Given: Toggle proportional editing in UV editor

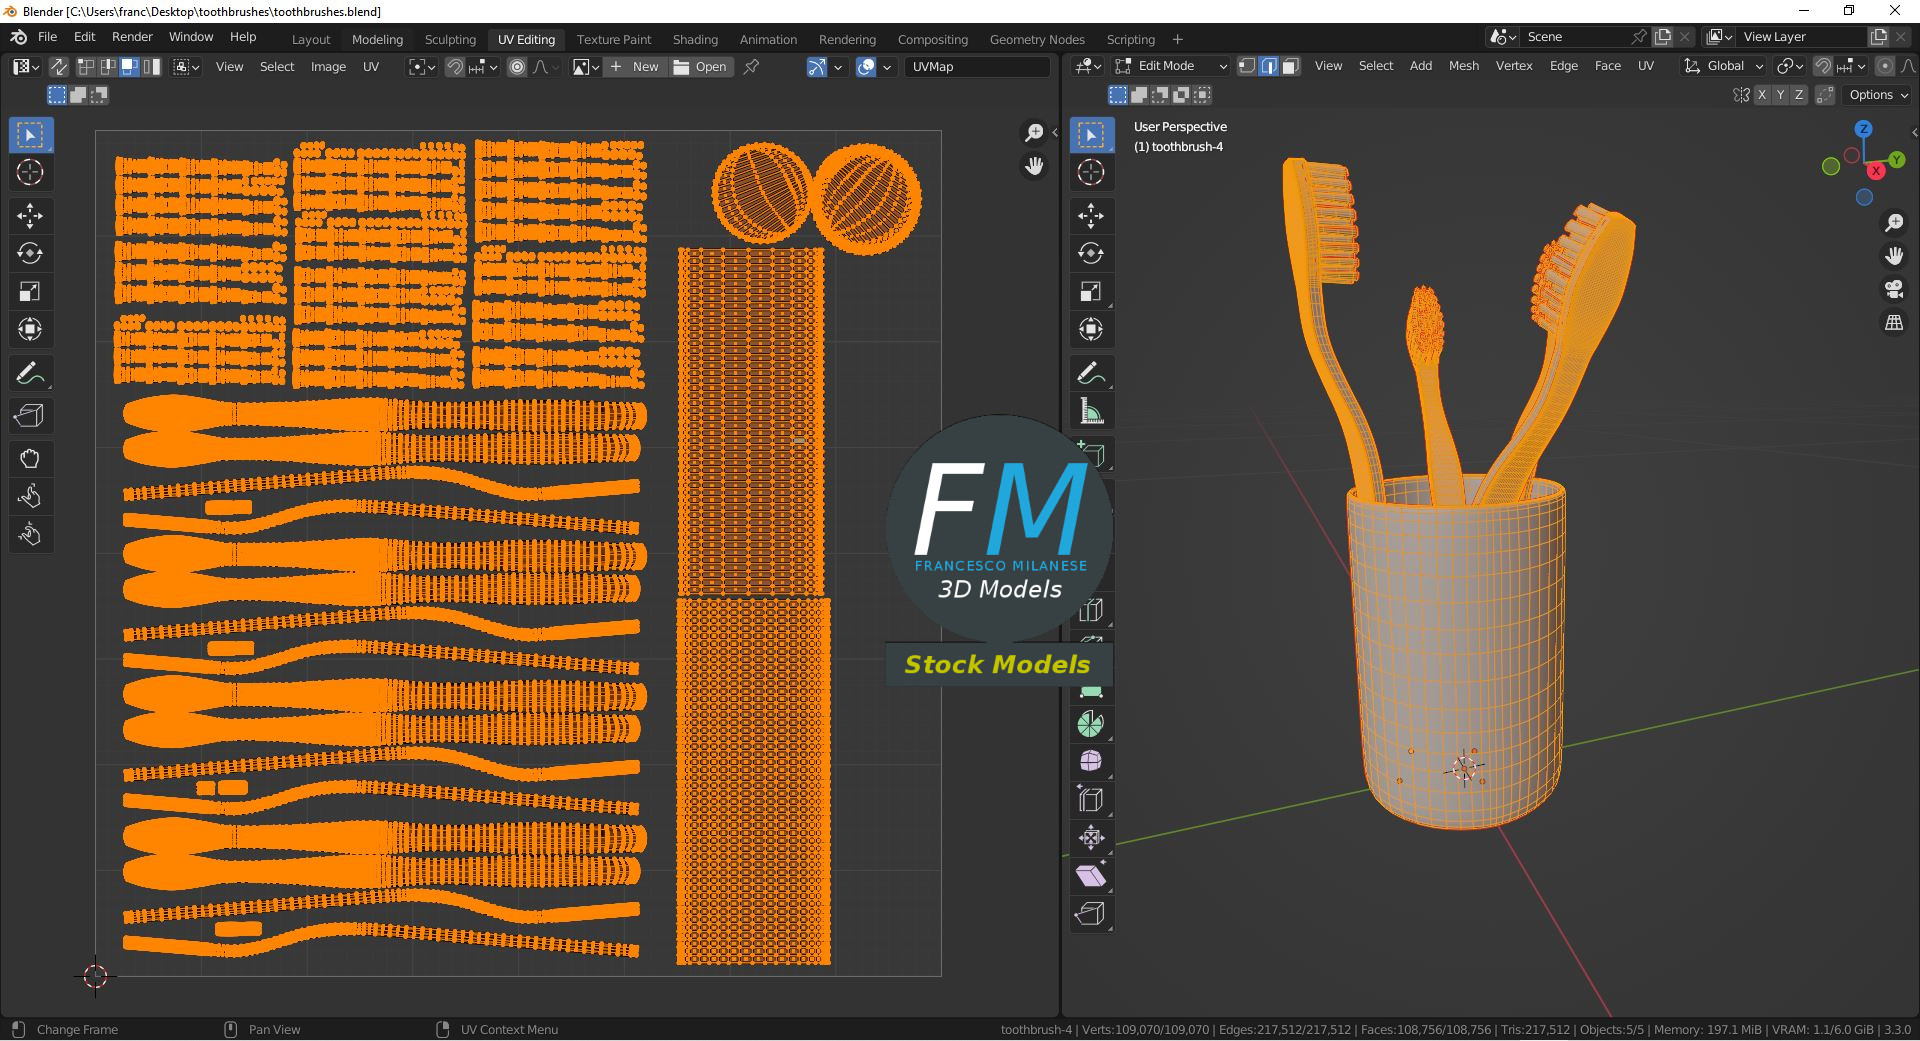Looking at the screenshot, I should [517, 67].
